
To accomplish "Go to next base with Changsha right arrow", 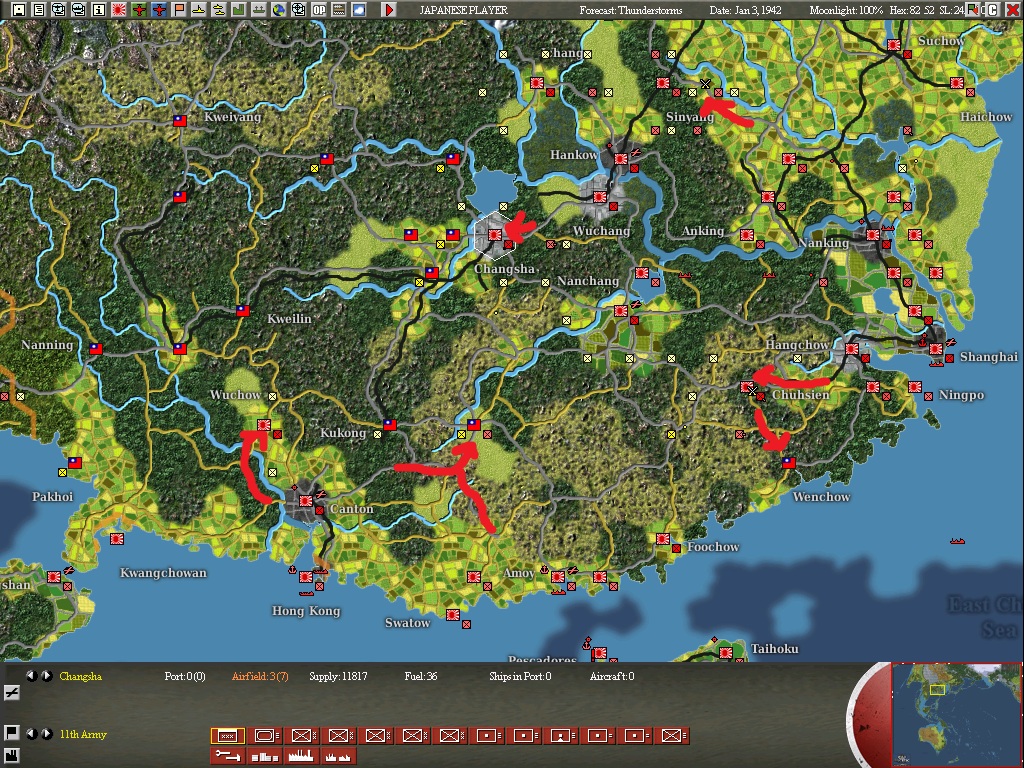I will click(47, 676).
